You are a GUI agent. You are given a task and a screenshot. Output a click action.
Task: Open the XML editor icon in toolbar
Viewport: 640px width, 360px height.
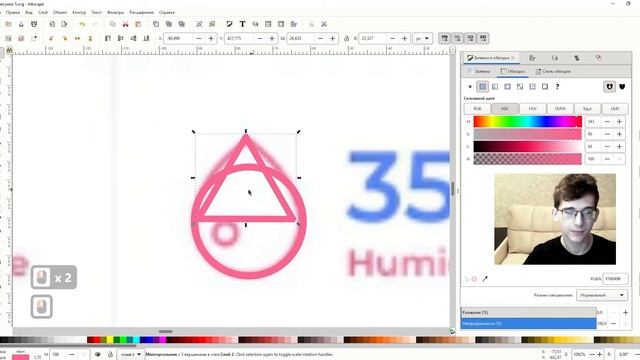click(268, 24)
